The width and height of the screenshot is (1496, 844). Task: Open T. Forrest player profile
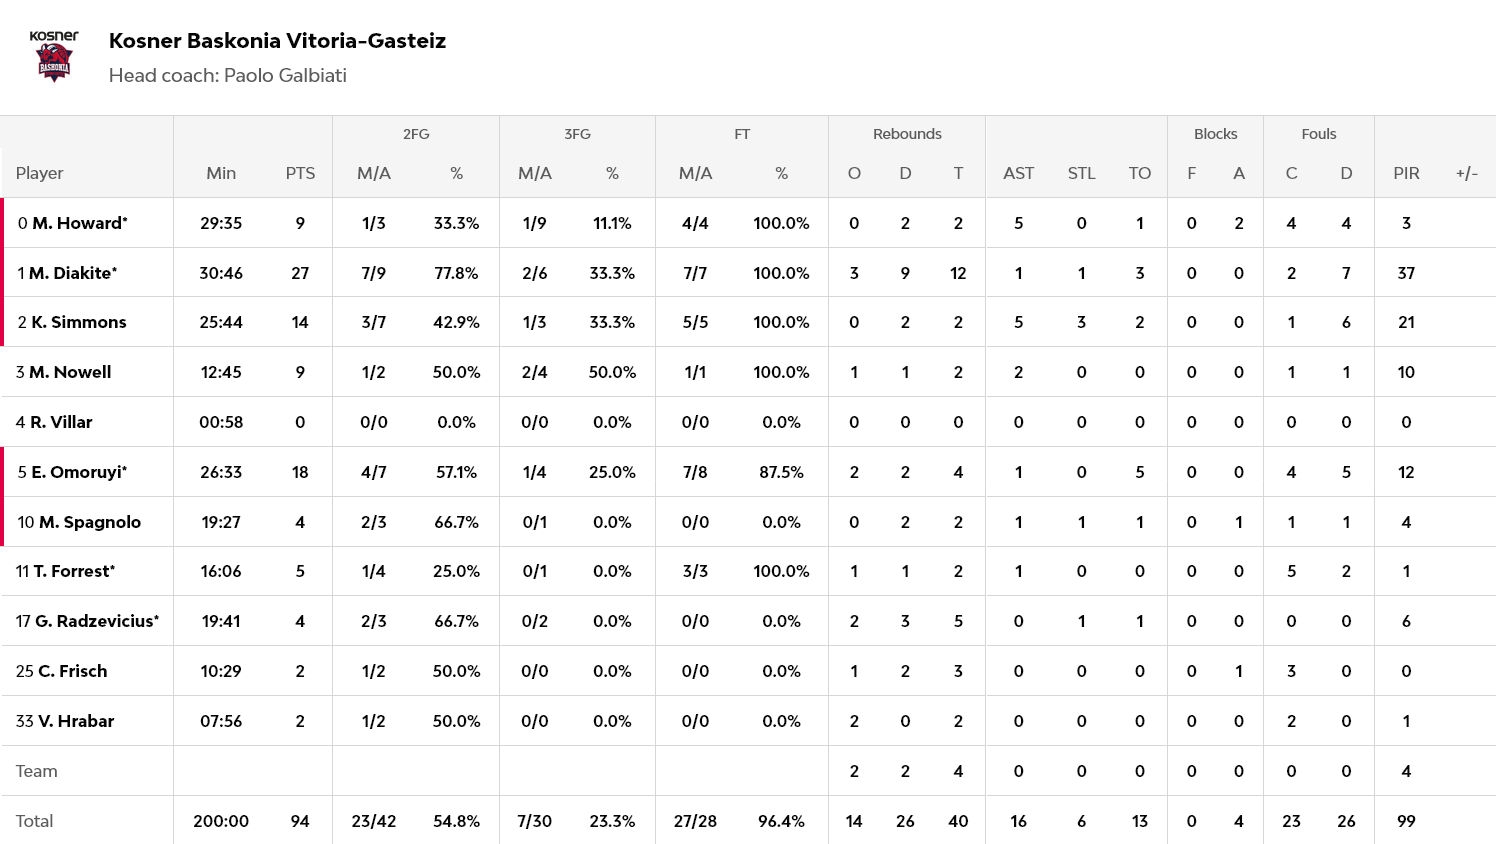73,571
